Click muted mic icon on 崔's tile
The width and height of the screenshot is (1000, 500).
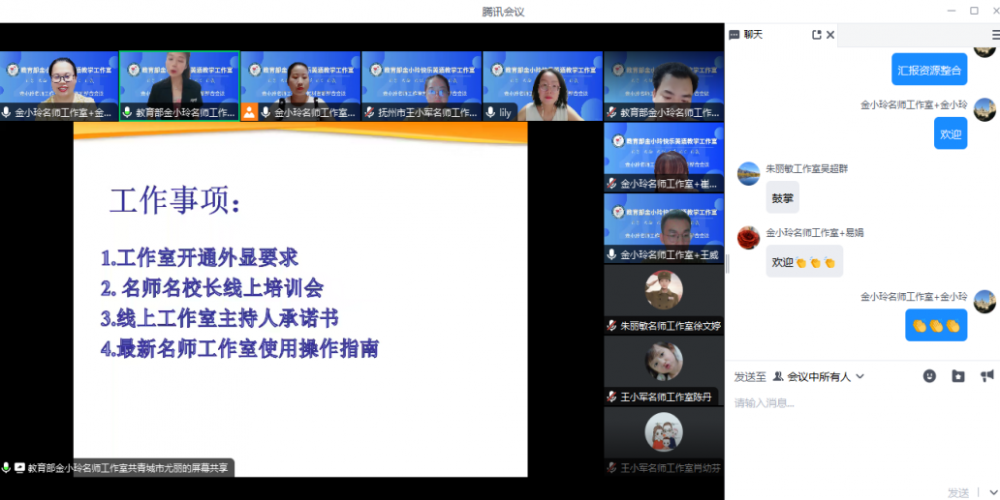[612, 184]
